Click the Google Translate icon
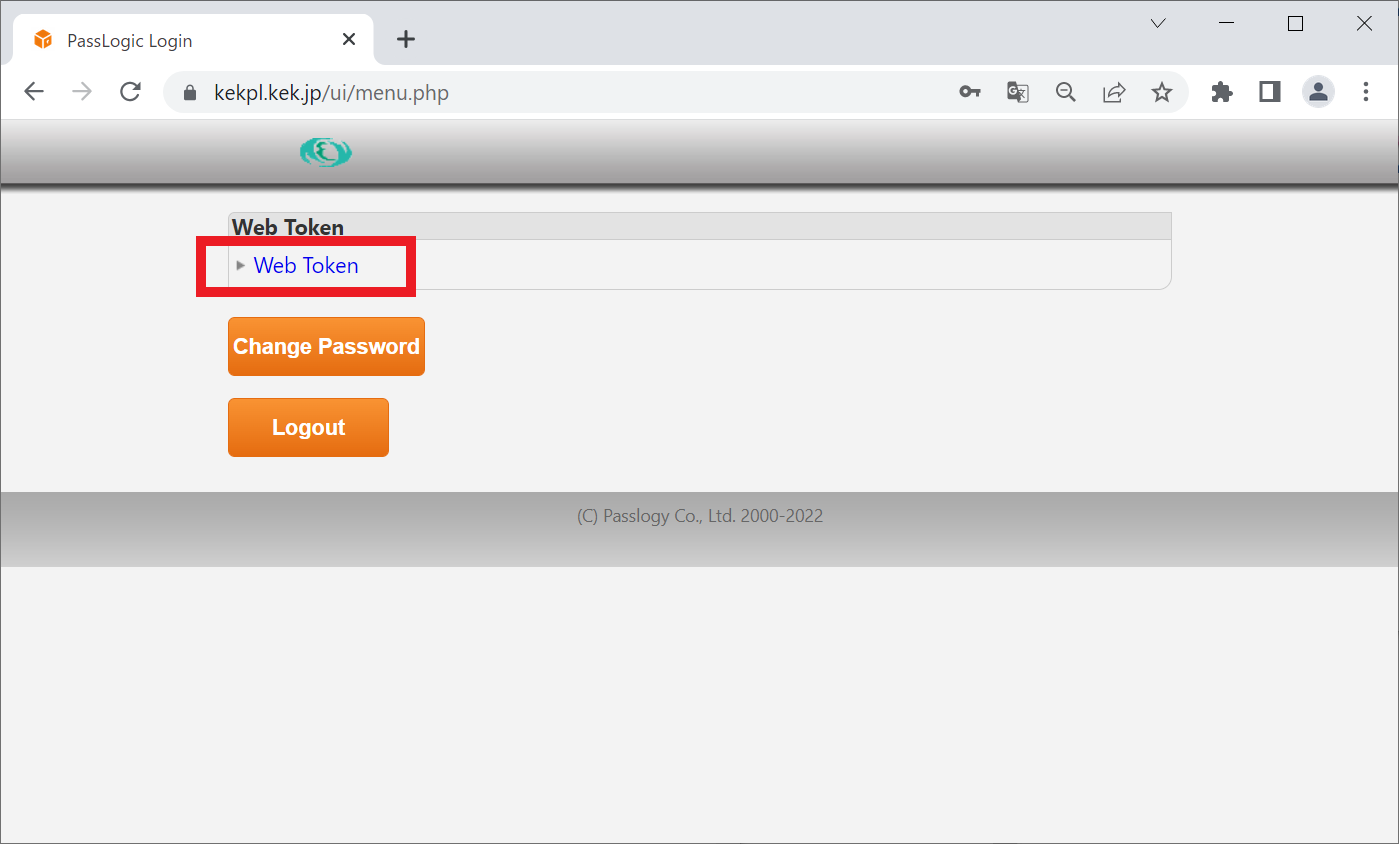 click(1017, 92)
